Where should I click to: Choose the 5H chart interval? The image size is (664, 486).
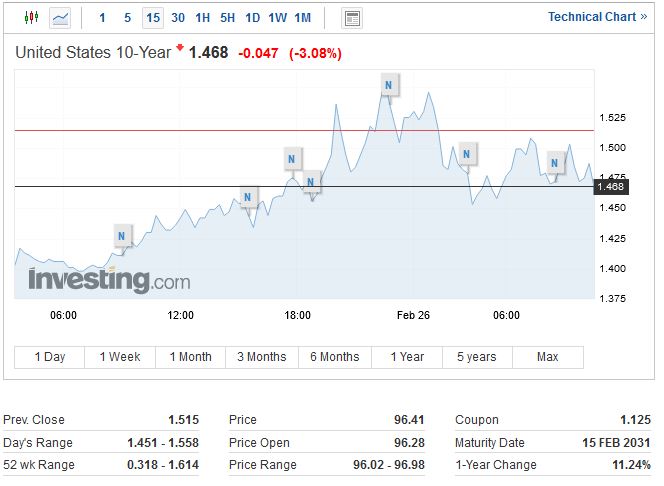(227, 18)
